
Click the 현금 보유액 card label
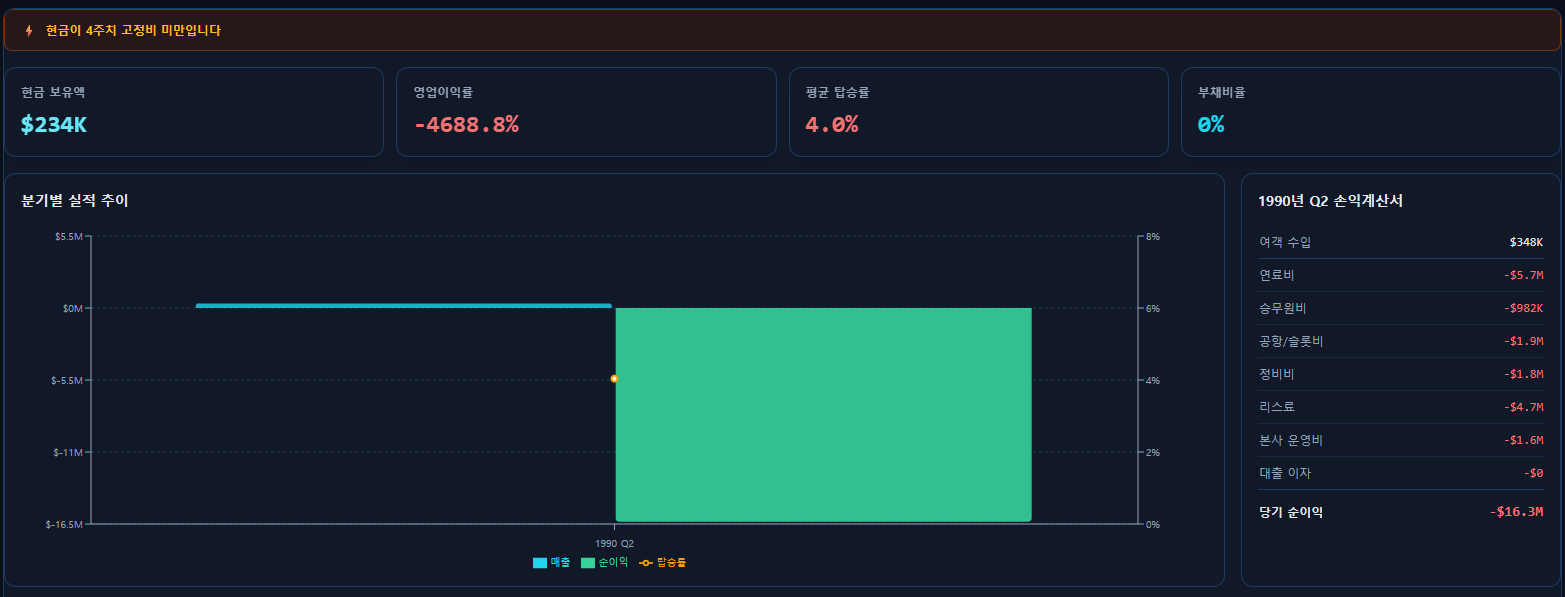tap(53, 92)
